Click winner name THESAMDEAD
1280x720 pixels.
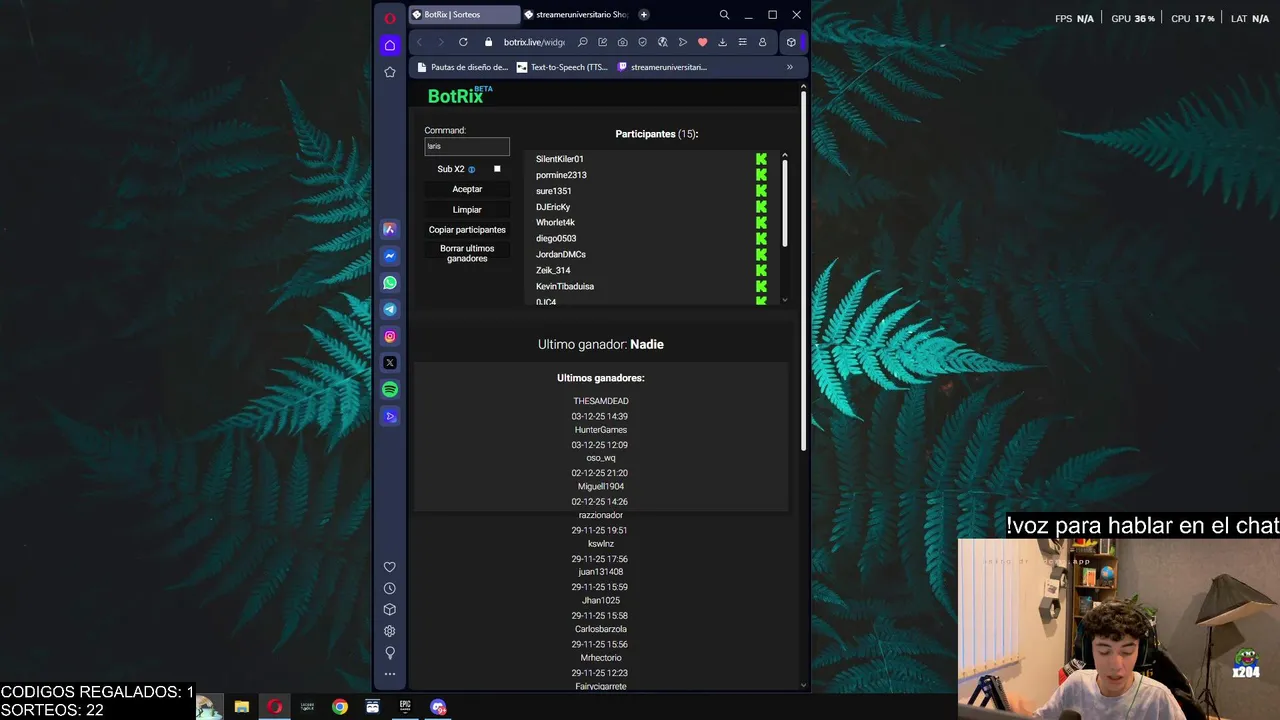pyautogui.click(x=601, y=401)
